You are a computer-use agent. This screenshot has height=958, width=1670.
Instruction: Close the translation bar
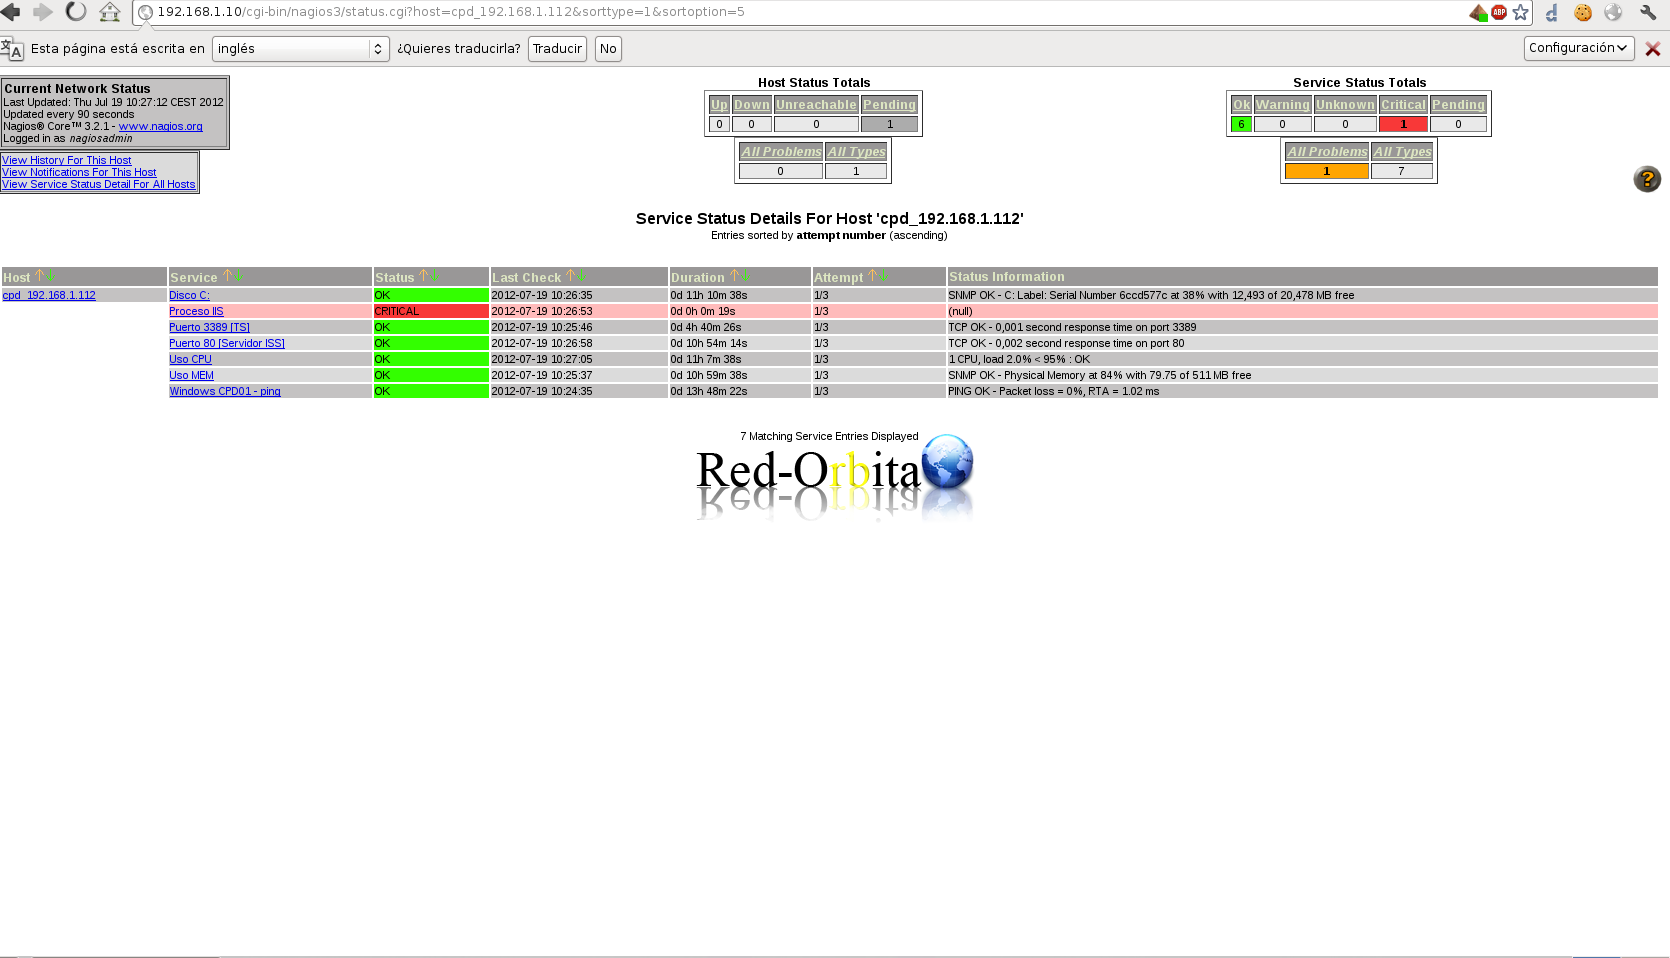[1653, 49]
